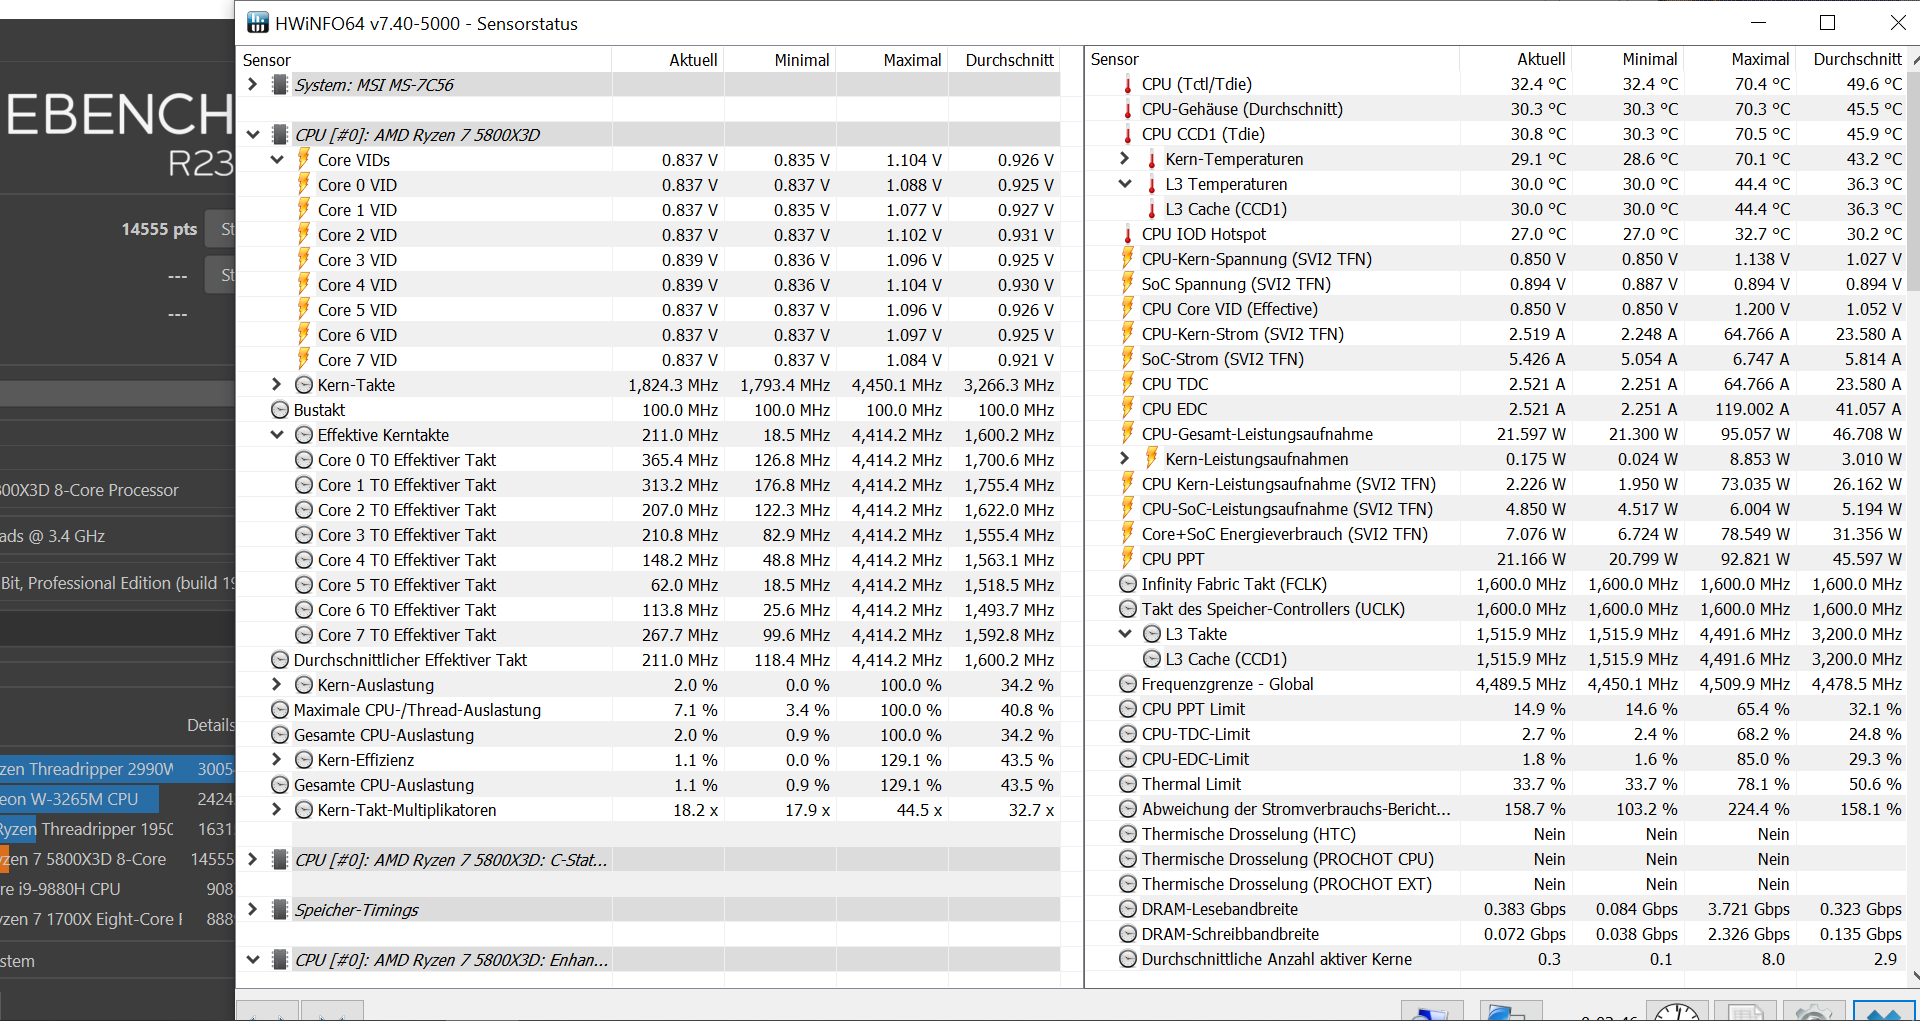The width and height of the screenshot is (1920, 1021).
Task: Click the clock icon beside Thermische Drosselung (HTC)
Action: coord(1128,834)
